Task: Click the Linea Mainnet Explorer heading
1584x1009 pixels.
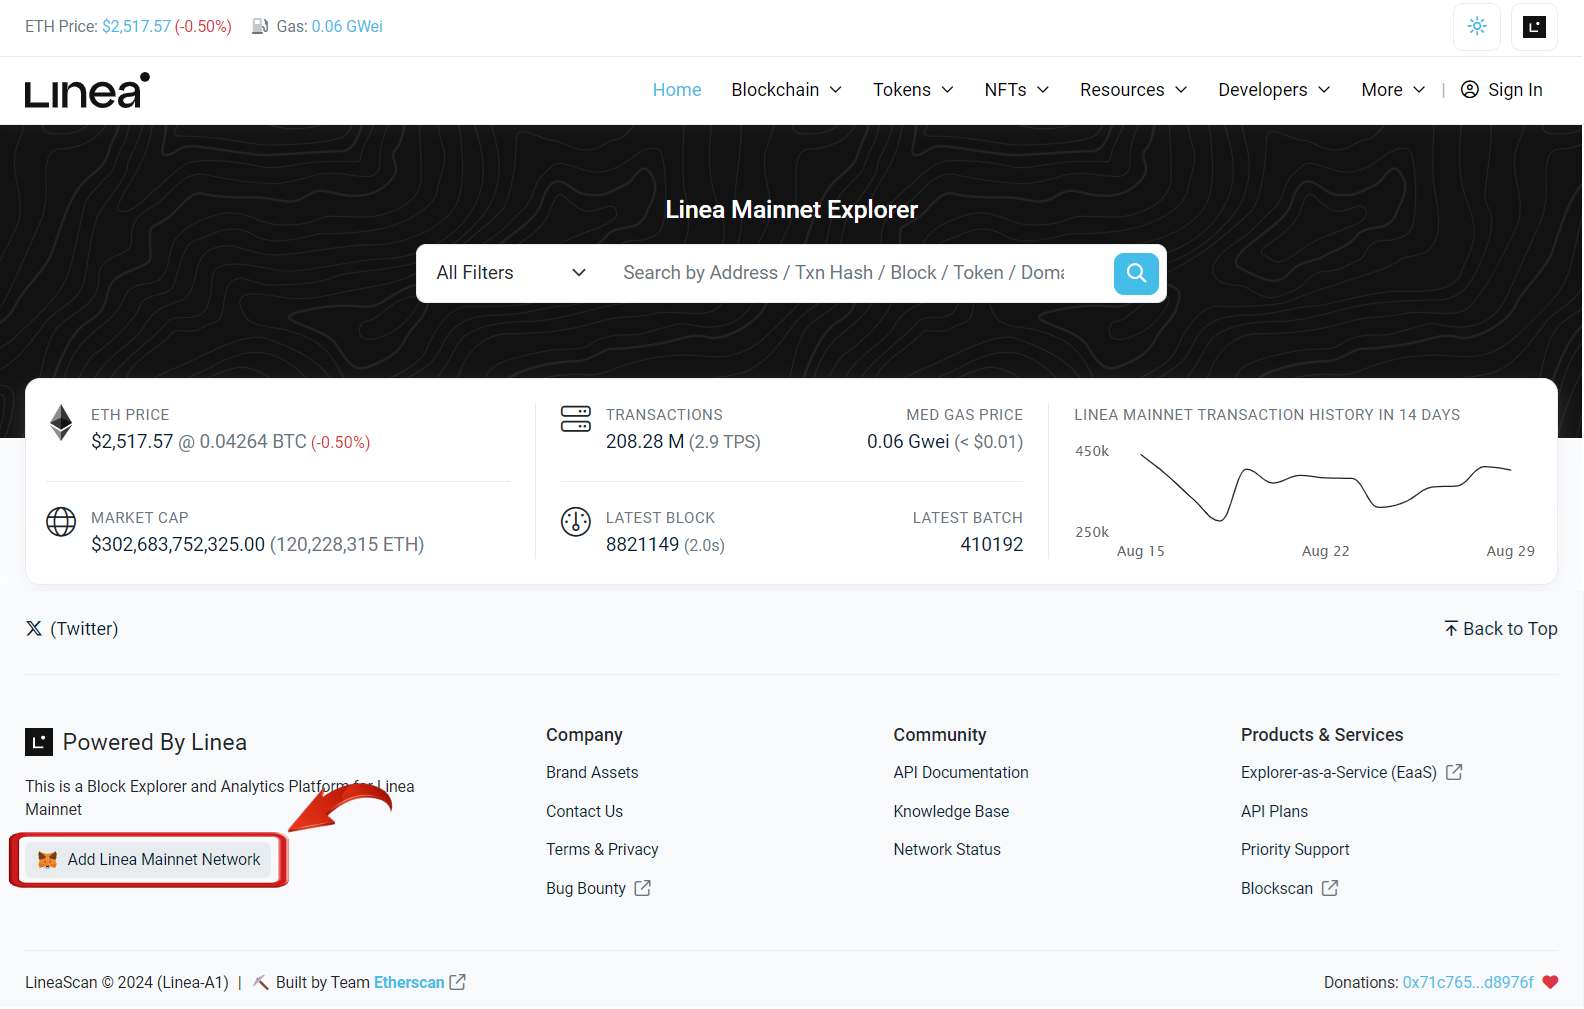Action: [791, 209]
